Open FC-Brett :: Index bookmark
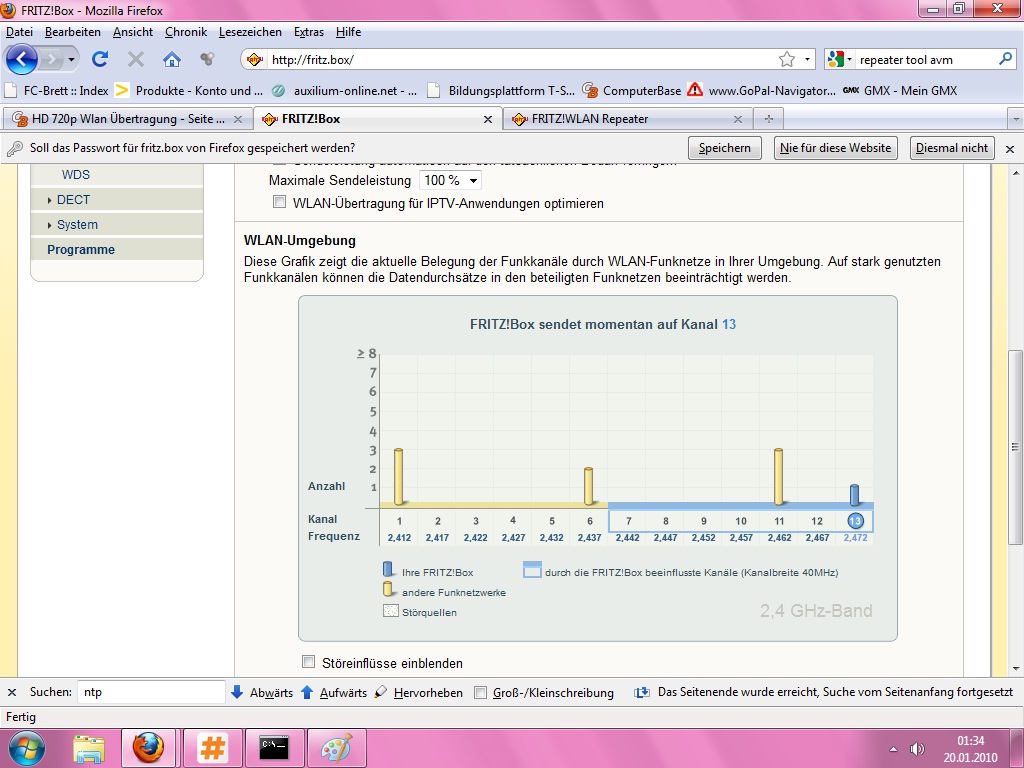The height and width of the screenshot is (768, 1024). coord(57,91)
